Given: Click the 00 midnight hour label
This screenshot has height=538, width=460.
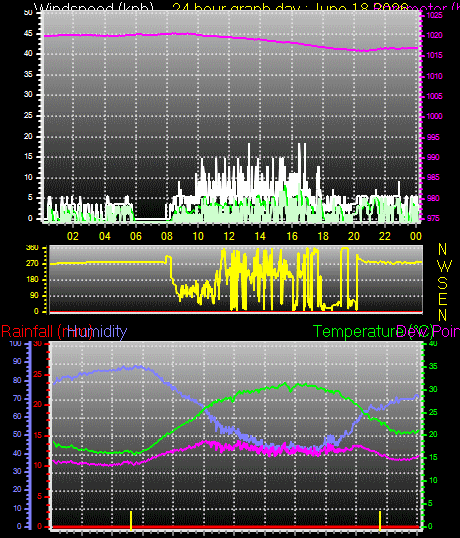Looking at the screenshot, I should click(416, 236).
